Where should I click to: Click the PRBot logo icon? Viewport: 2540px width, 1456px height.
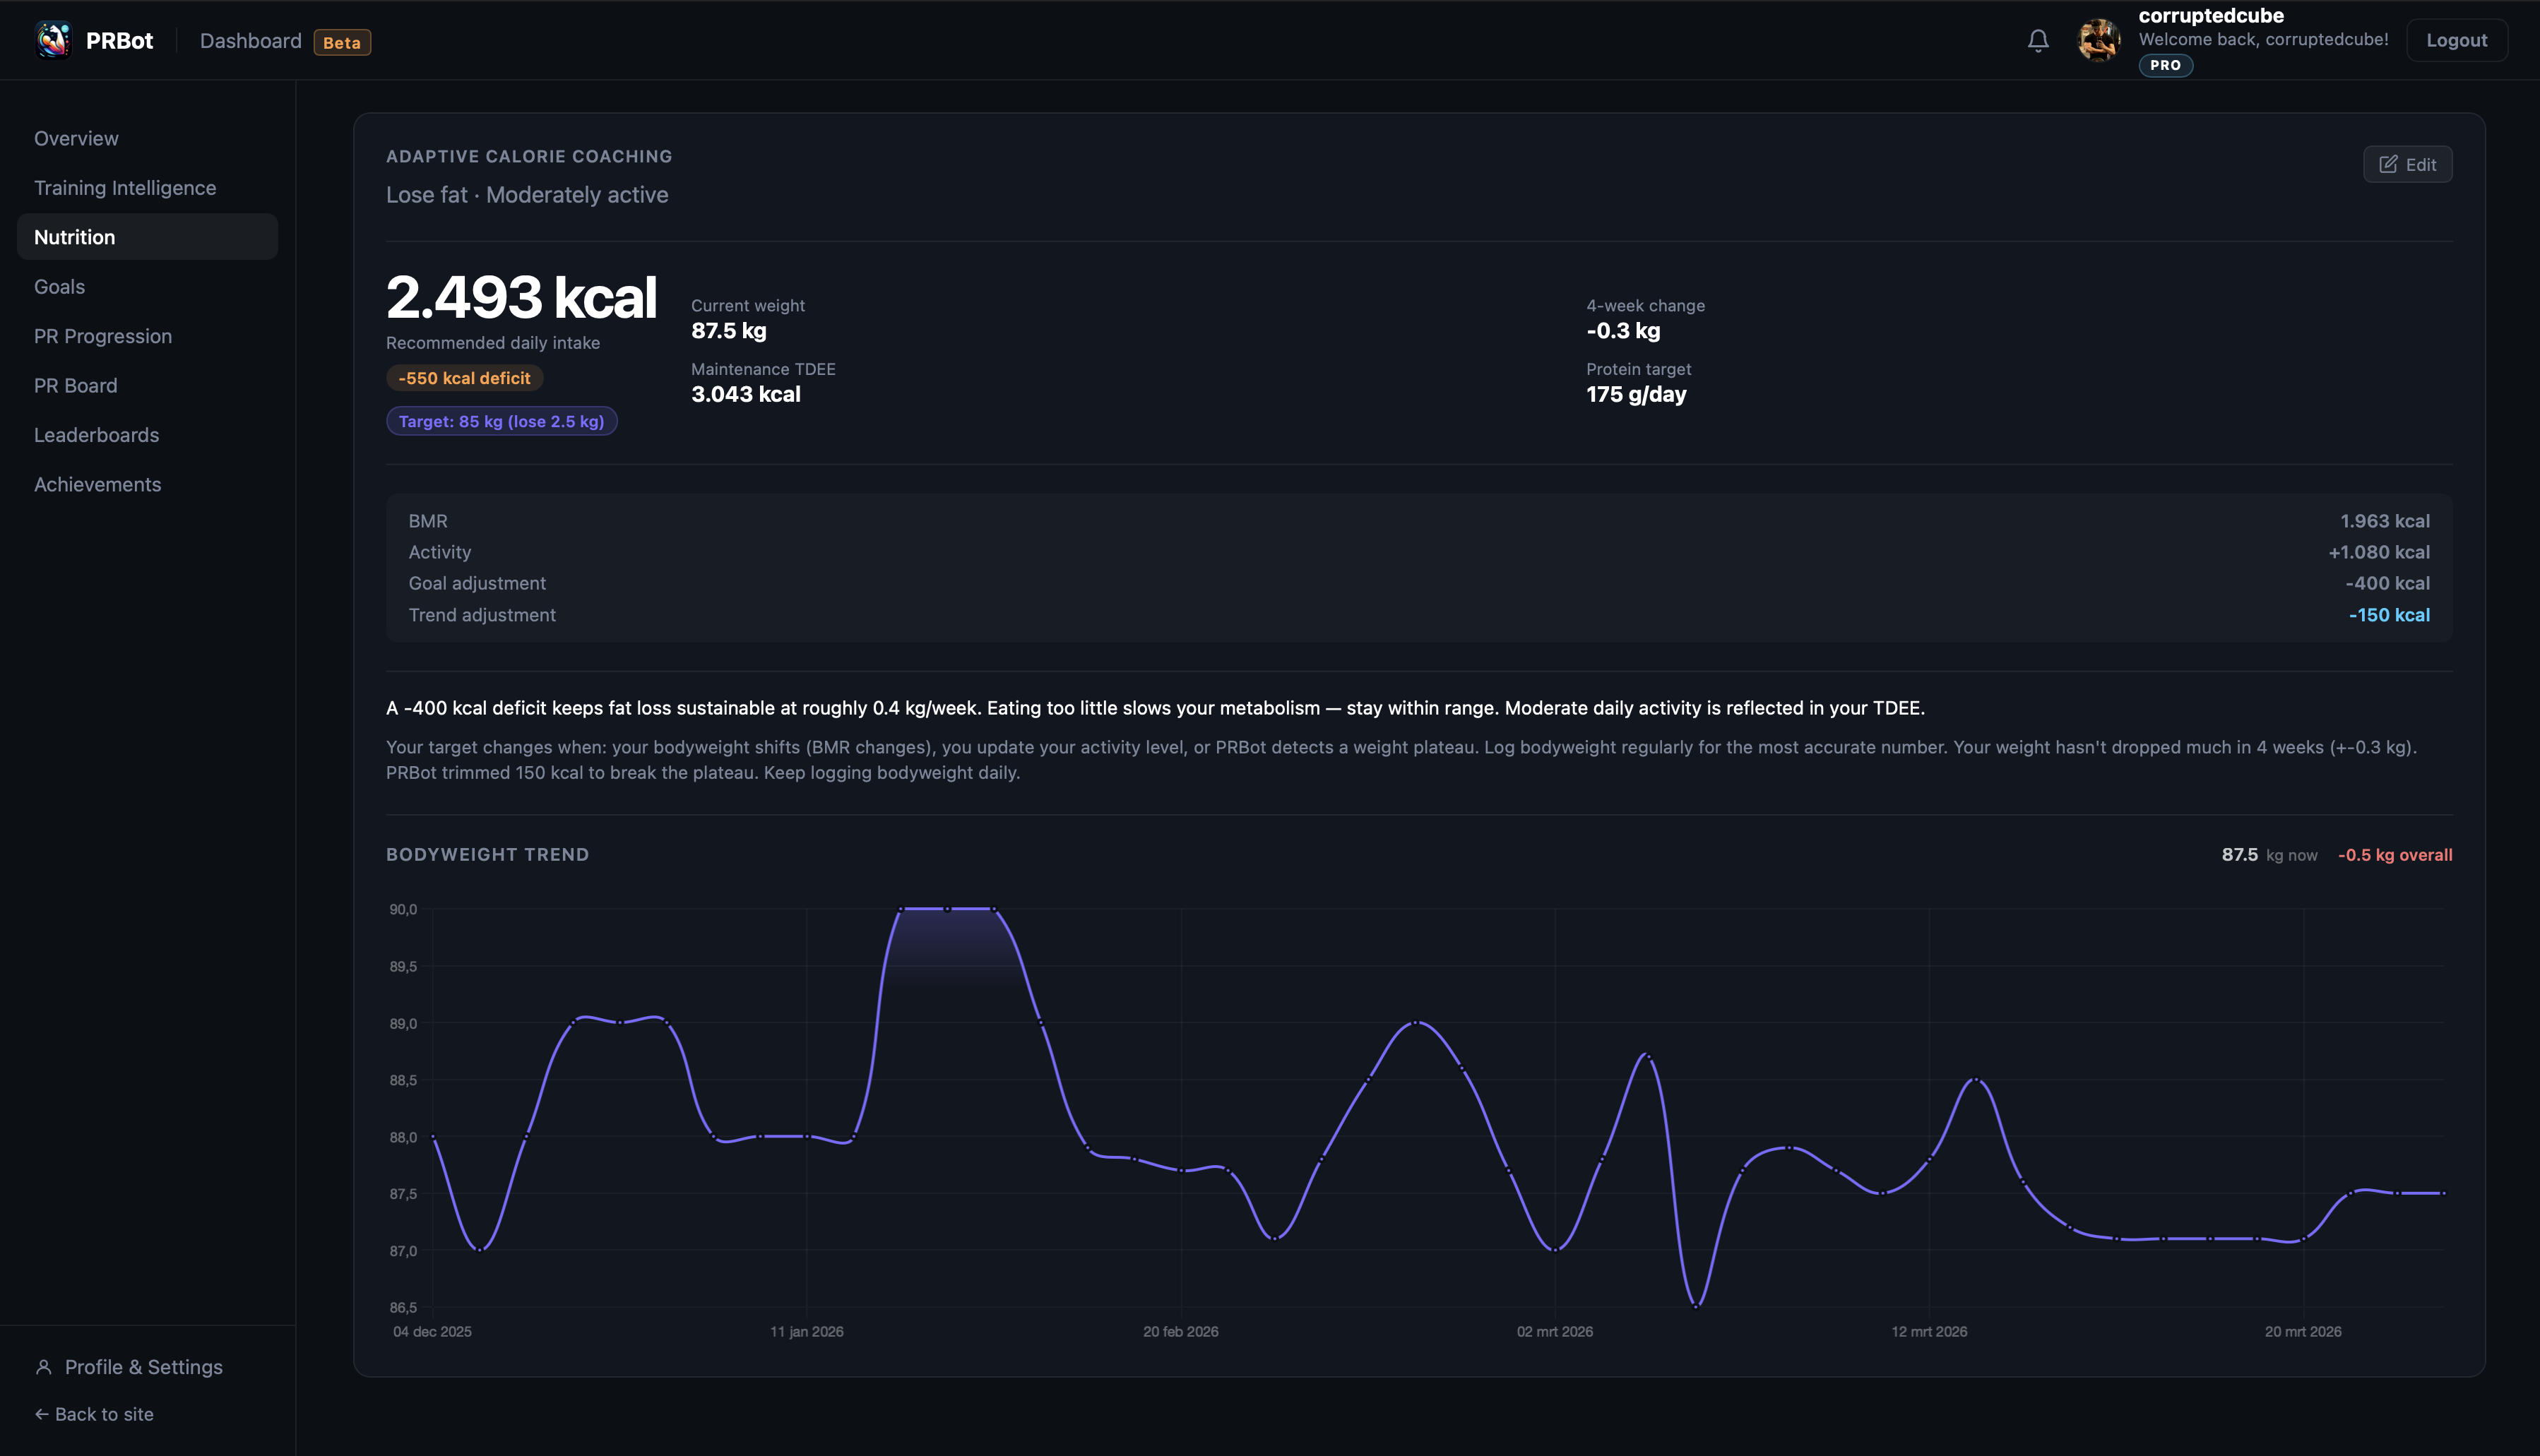pyautogui.click(x=53, y=41)
